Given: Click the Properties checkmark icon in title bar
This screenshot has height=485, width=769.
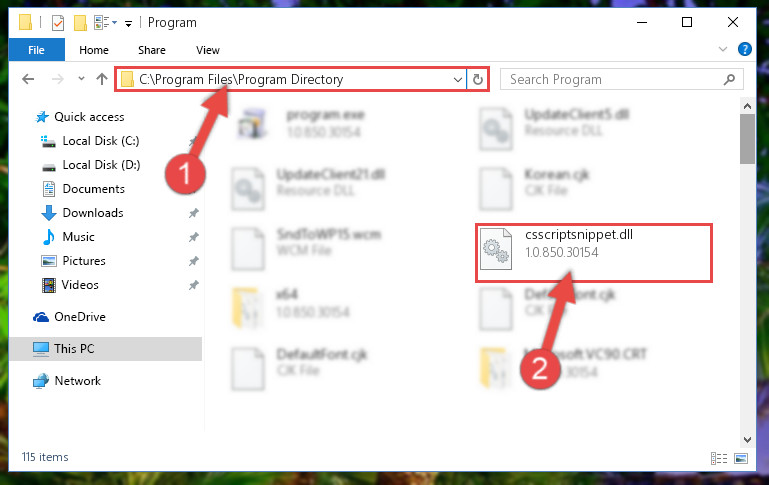Looking at the screenshot, I should [58, 23].
